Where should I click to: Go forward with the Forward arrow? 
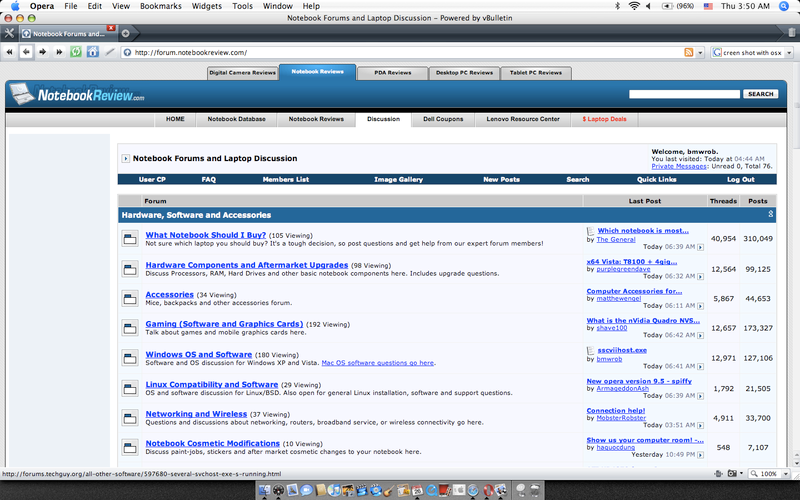pos(43,52)
